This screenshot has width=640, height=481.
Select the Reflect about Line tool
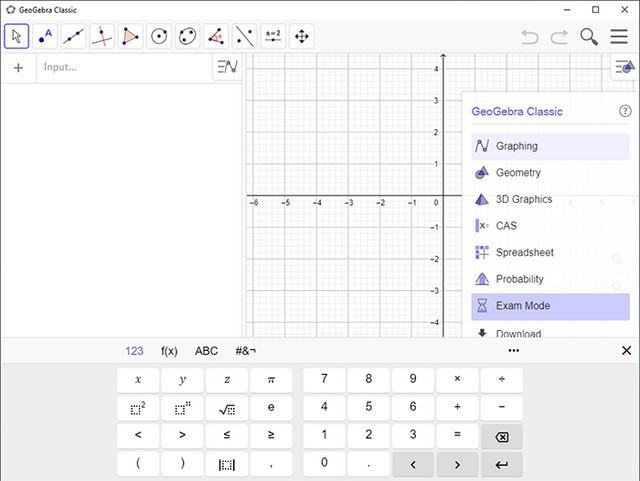click(x=245, y=36)
